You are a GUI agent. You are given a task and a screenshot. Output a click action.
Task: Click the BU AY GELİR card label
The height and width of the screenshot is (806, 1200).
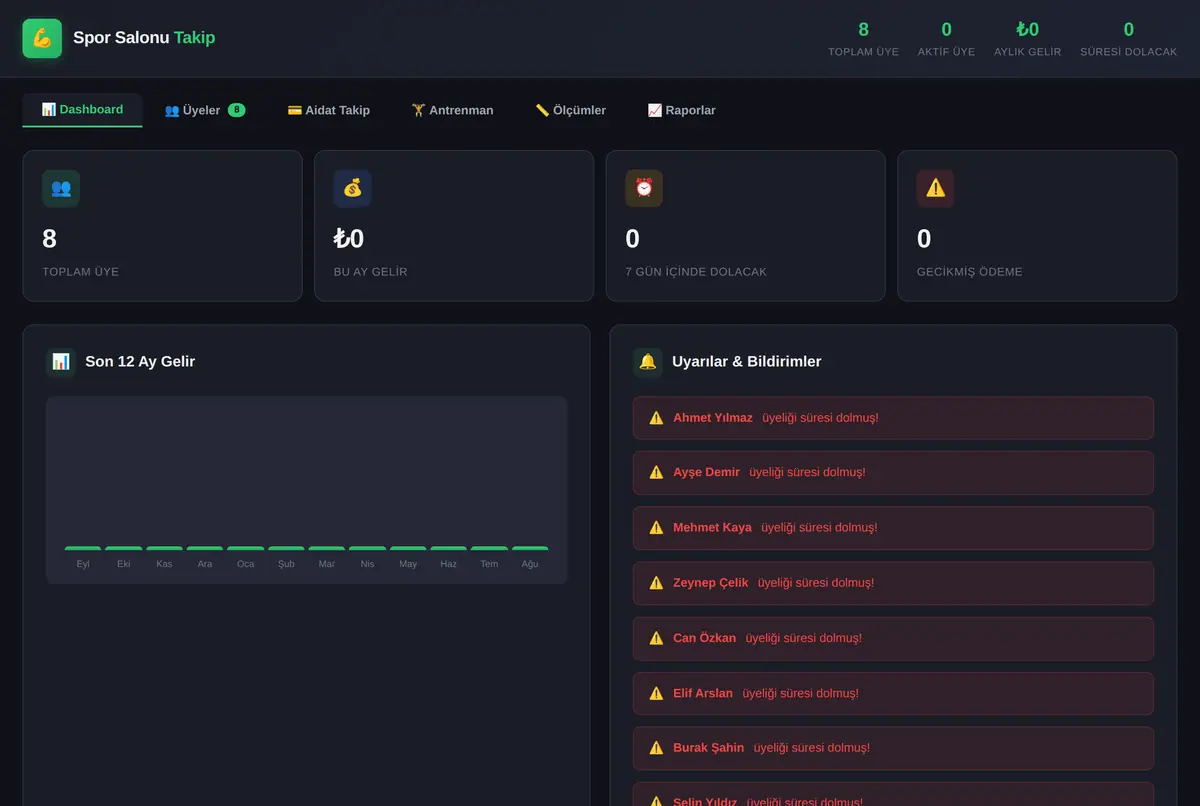click(x=371, y=272)
